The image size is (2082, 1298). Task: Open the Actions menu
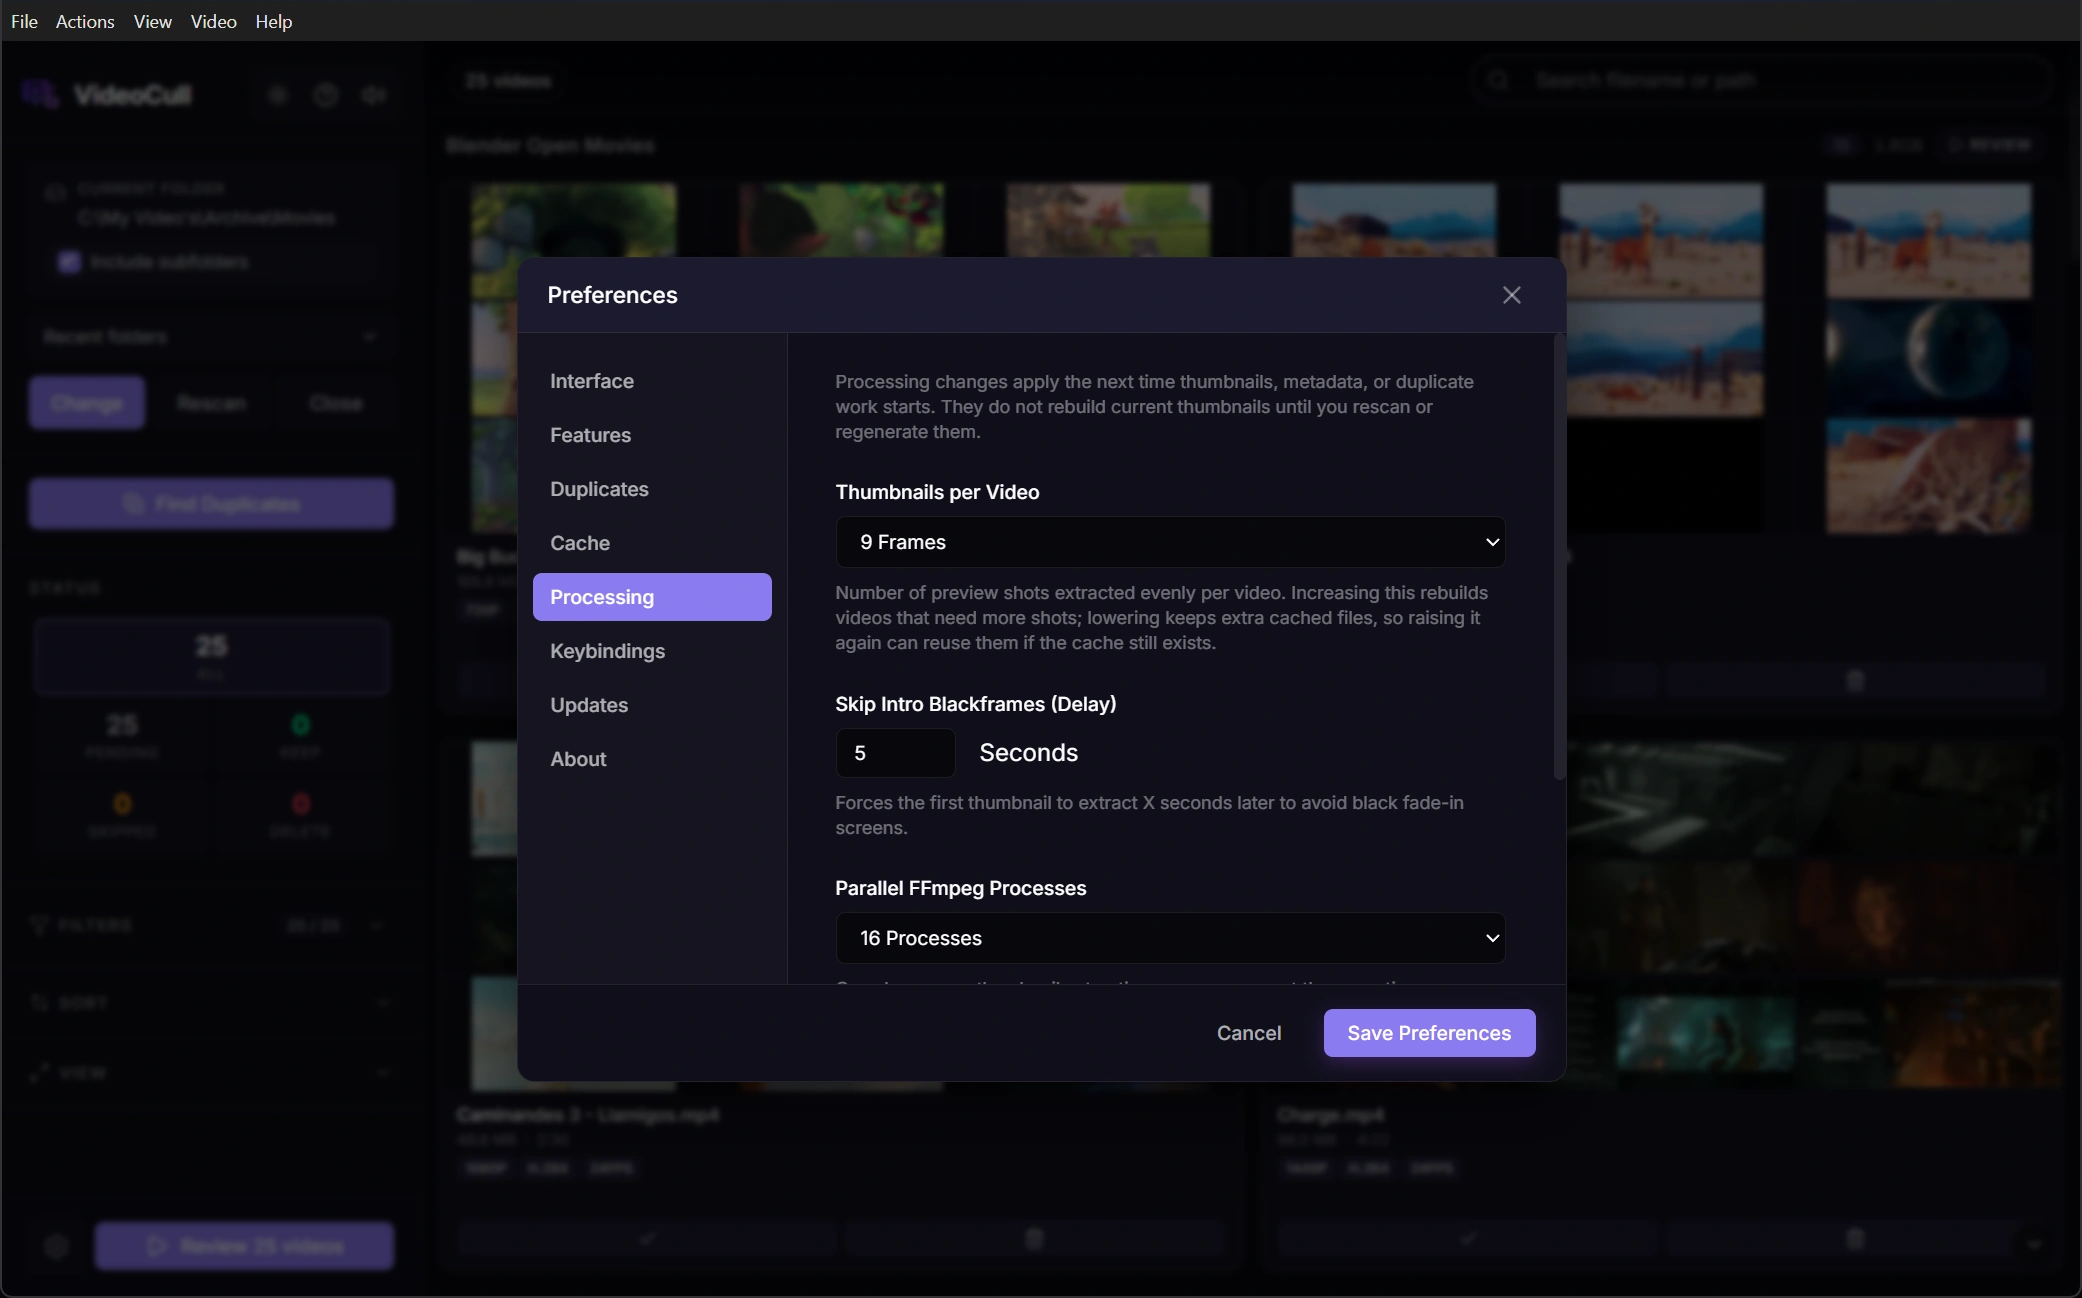pyautogui.click(x=85, y=21)
